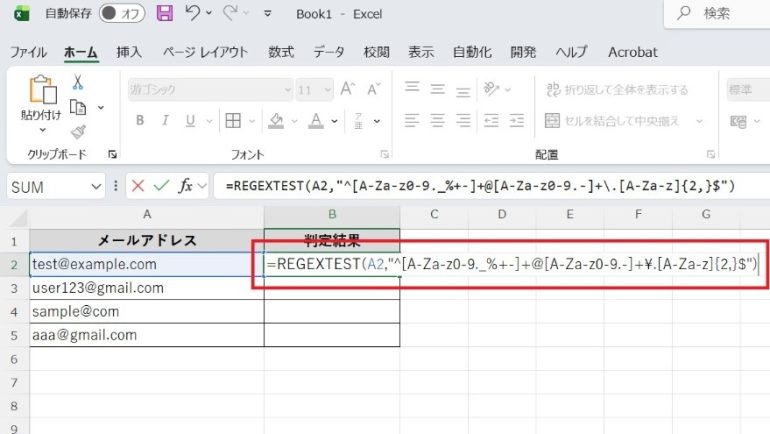The height and width of the screenshot is (434, 770).
Task: Click cell test@example.com
Action: point(147,264)
